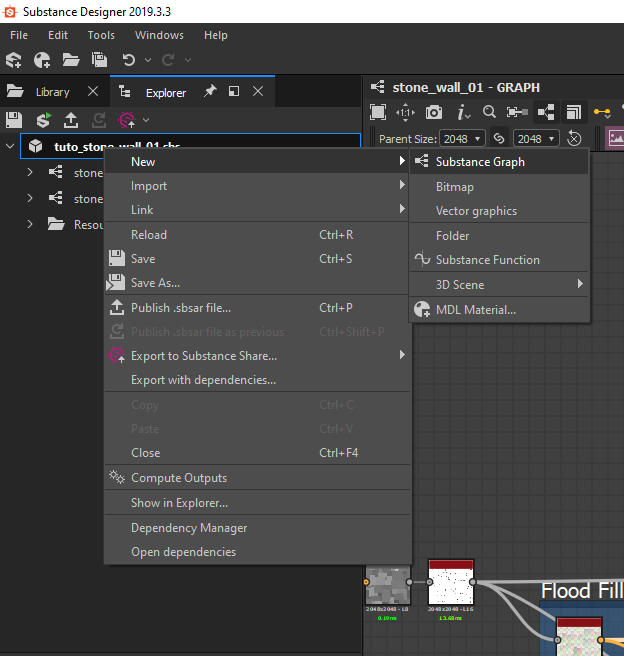The height and width of the screenshot is (656, 624).
Task: Pin the Explorer panel
Action: tap(210, 91)
